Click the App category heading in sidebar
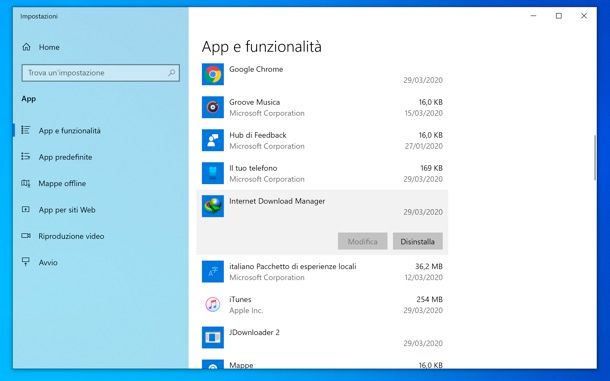 29,99
